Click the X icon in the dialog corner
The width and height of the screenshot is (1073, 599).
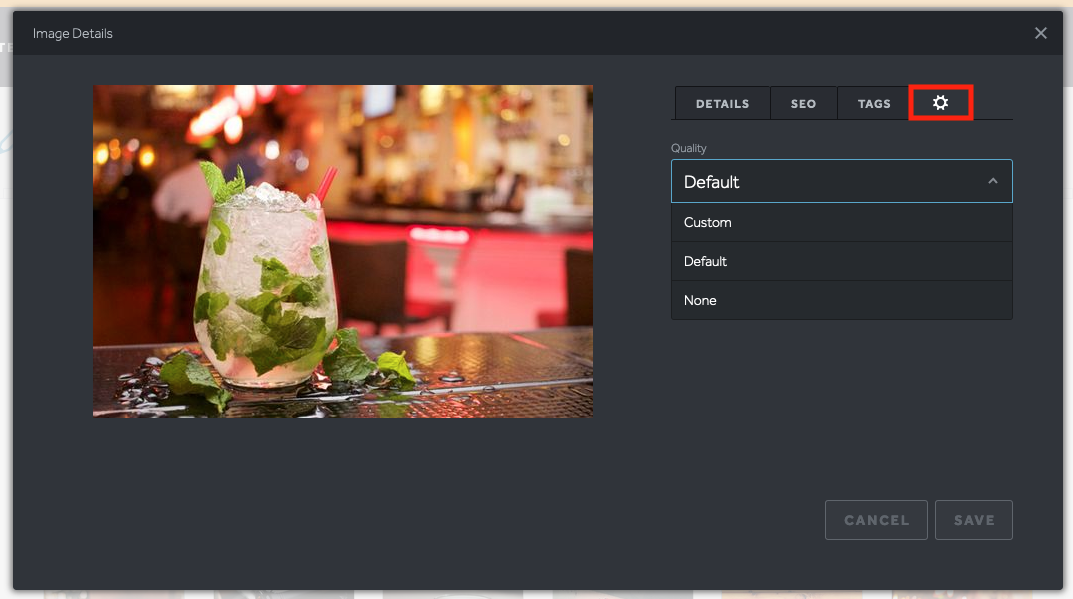coord(1040,33)
